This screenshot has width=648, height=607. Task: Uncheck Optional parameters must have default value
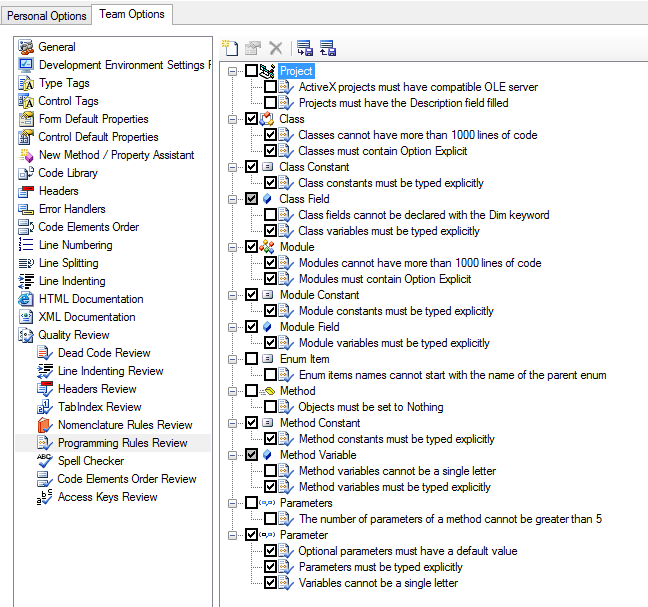click(271, 551)
